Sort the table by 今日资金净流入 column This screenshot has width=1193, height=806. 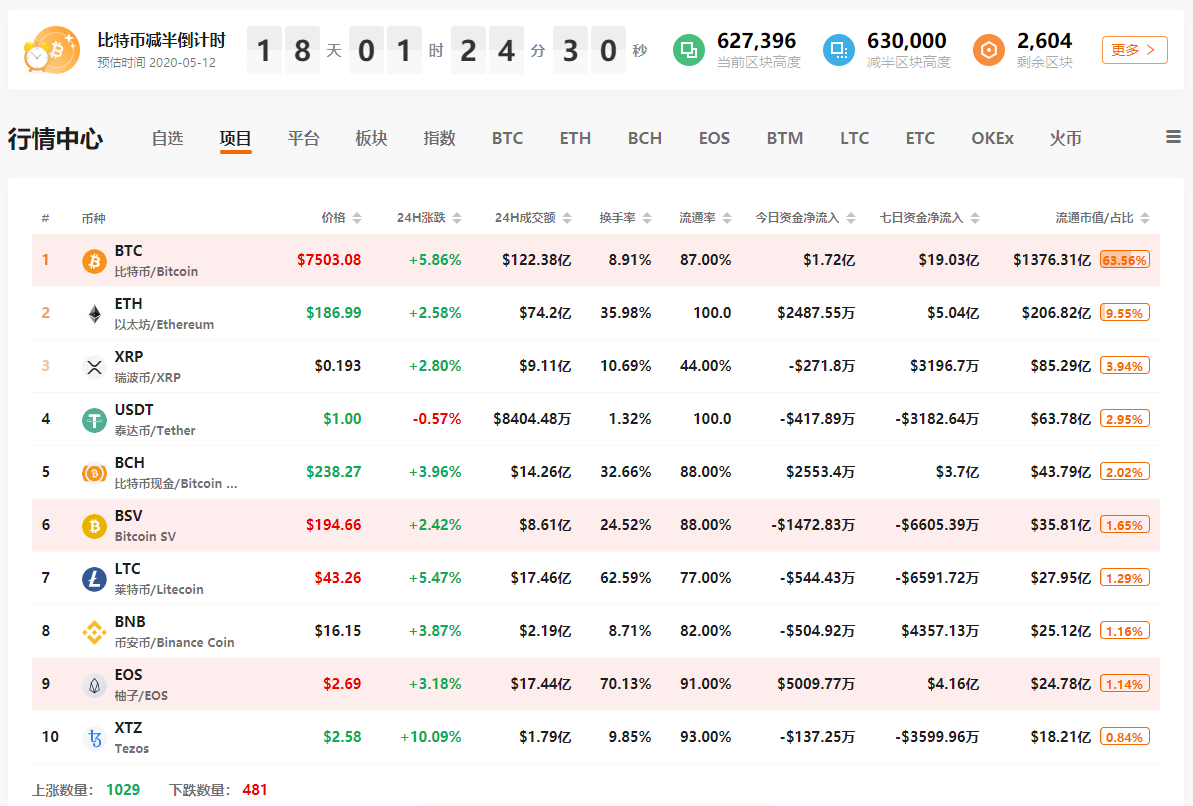coord(805,218)
